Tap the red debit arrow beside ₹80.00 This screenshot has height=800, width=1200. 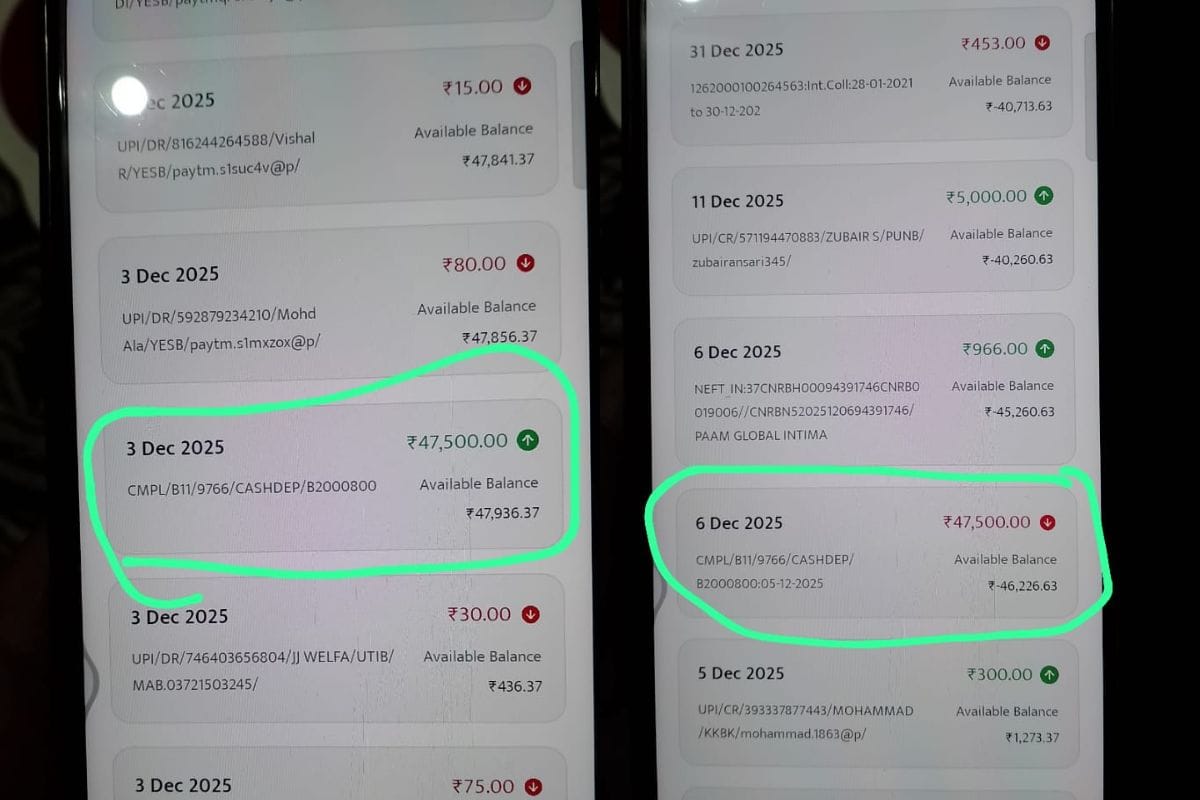[x=525, y=263]
